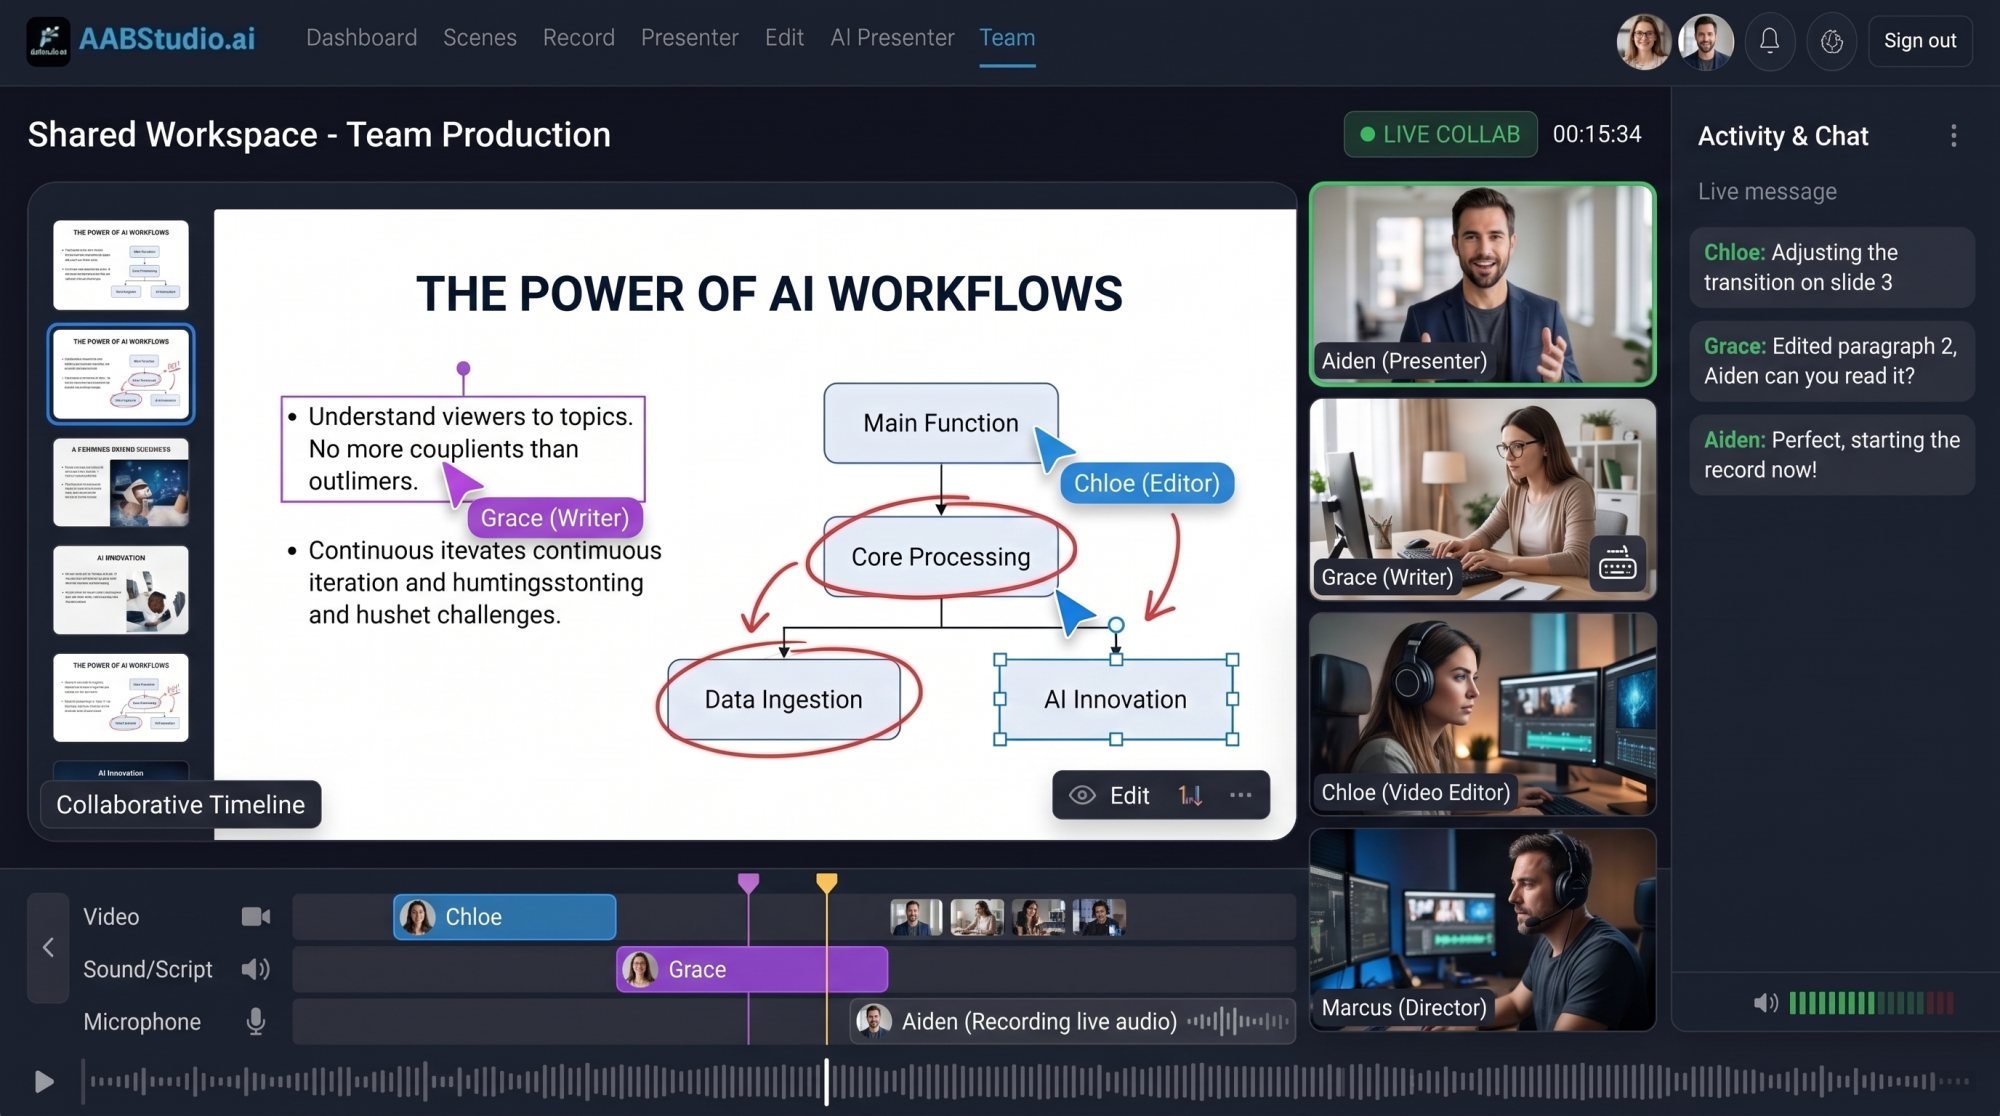Click the keyboard icon on Grace's video tile
Image resolution: width=2000 pixels, height=1116 pixels.
(1617, 564)
